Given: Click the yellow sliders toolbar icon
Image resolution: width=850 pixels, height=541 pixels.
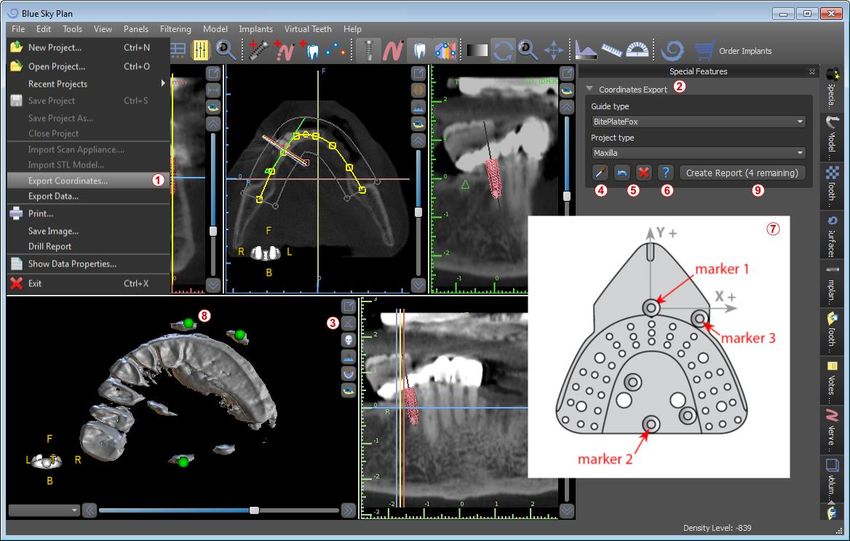Looking at the screenshot, I should [x=201, y=50].
